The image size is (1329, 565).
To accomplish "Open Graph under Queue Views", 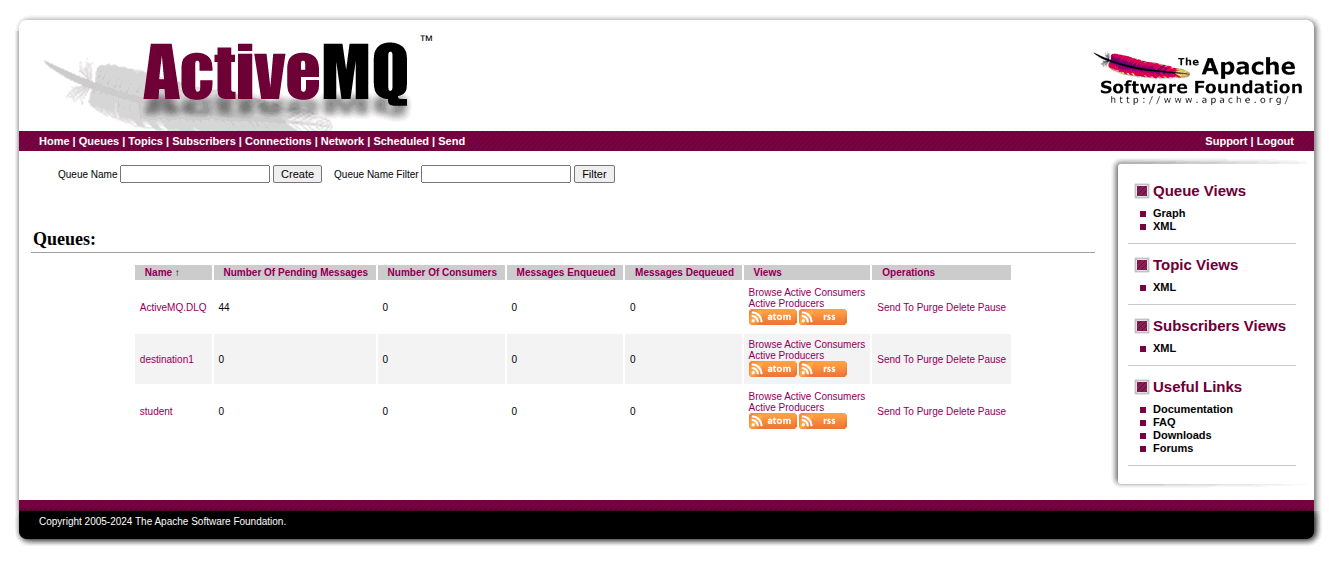I will [x=1169, y=213].
